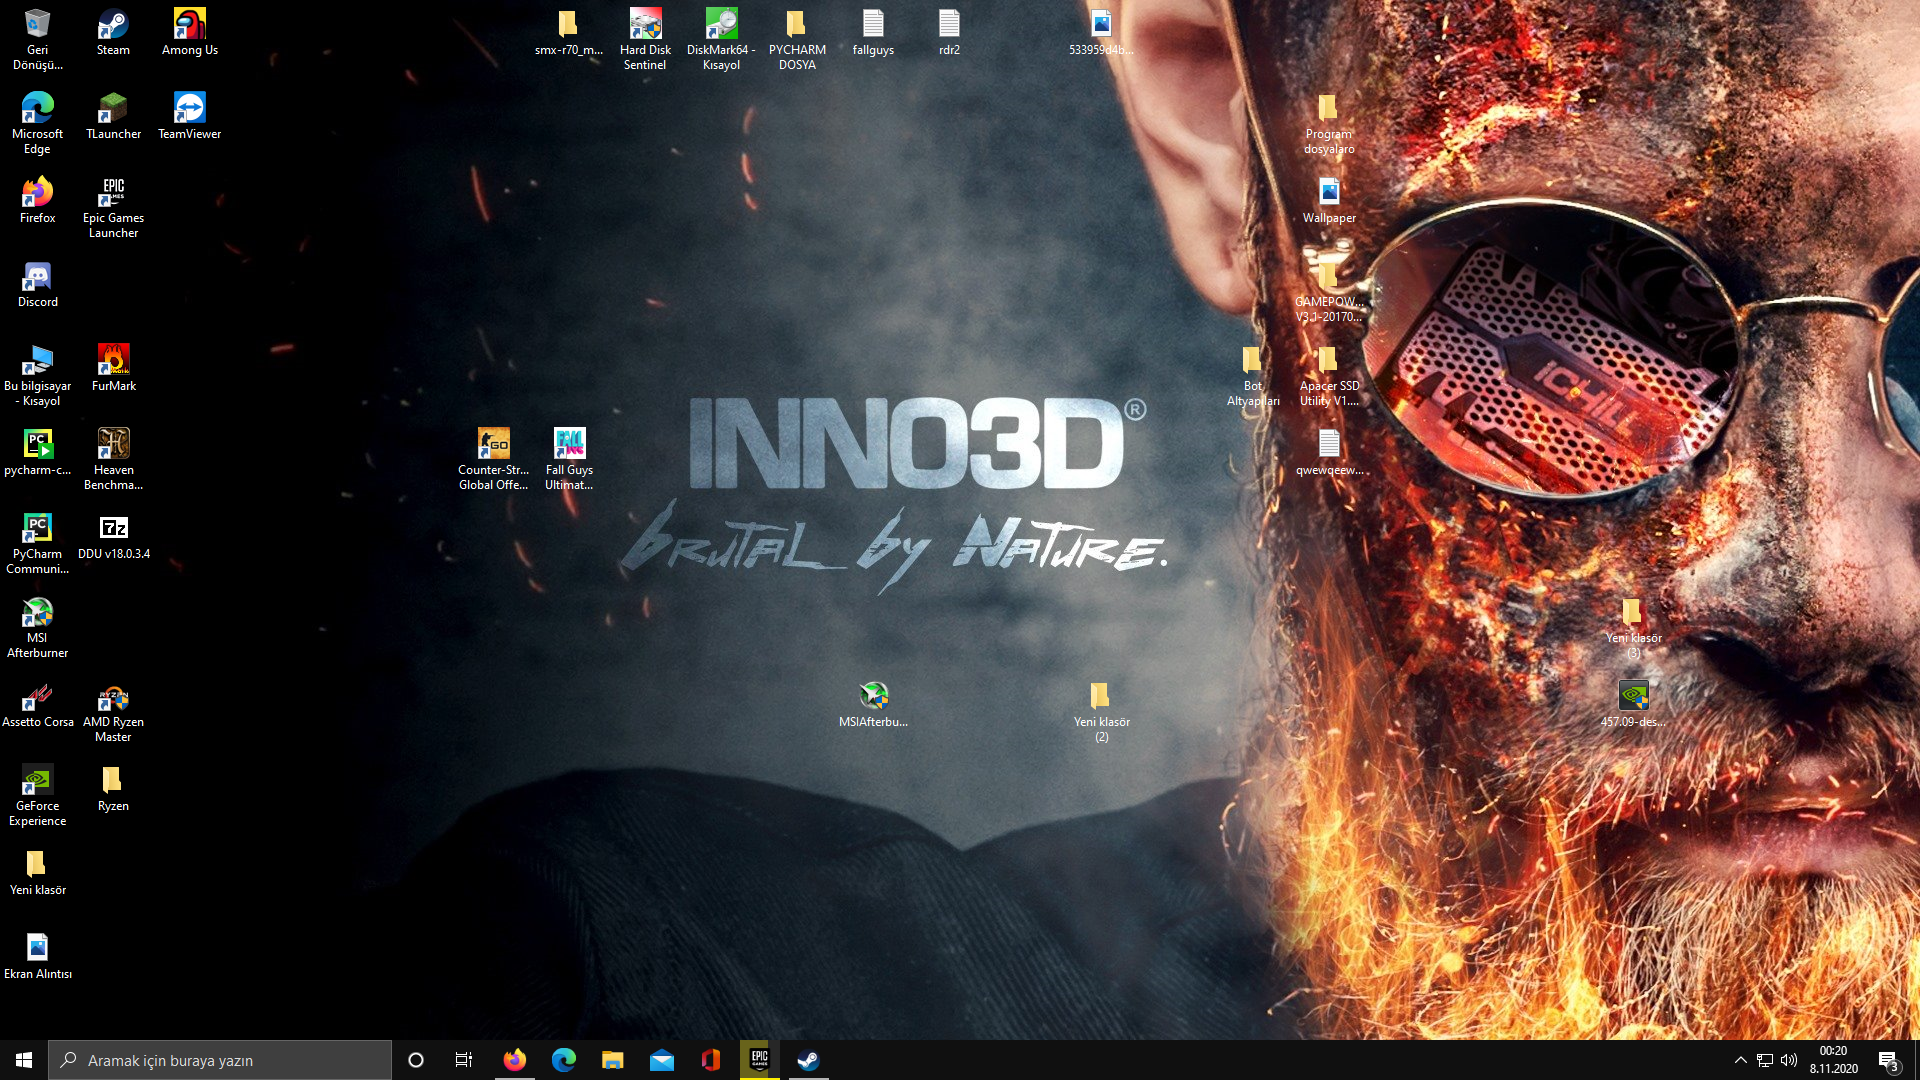The height and width of the screenshot is (1080, 1920).
Task: Open the clock and calendar flyout
Action: click(1834, 1060)
